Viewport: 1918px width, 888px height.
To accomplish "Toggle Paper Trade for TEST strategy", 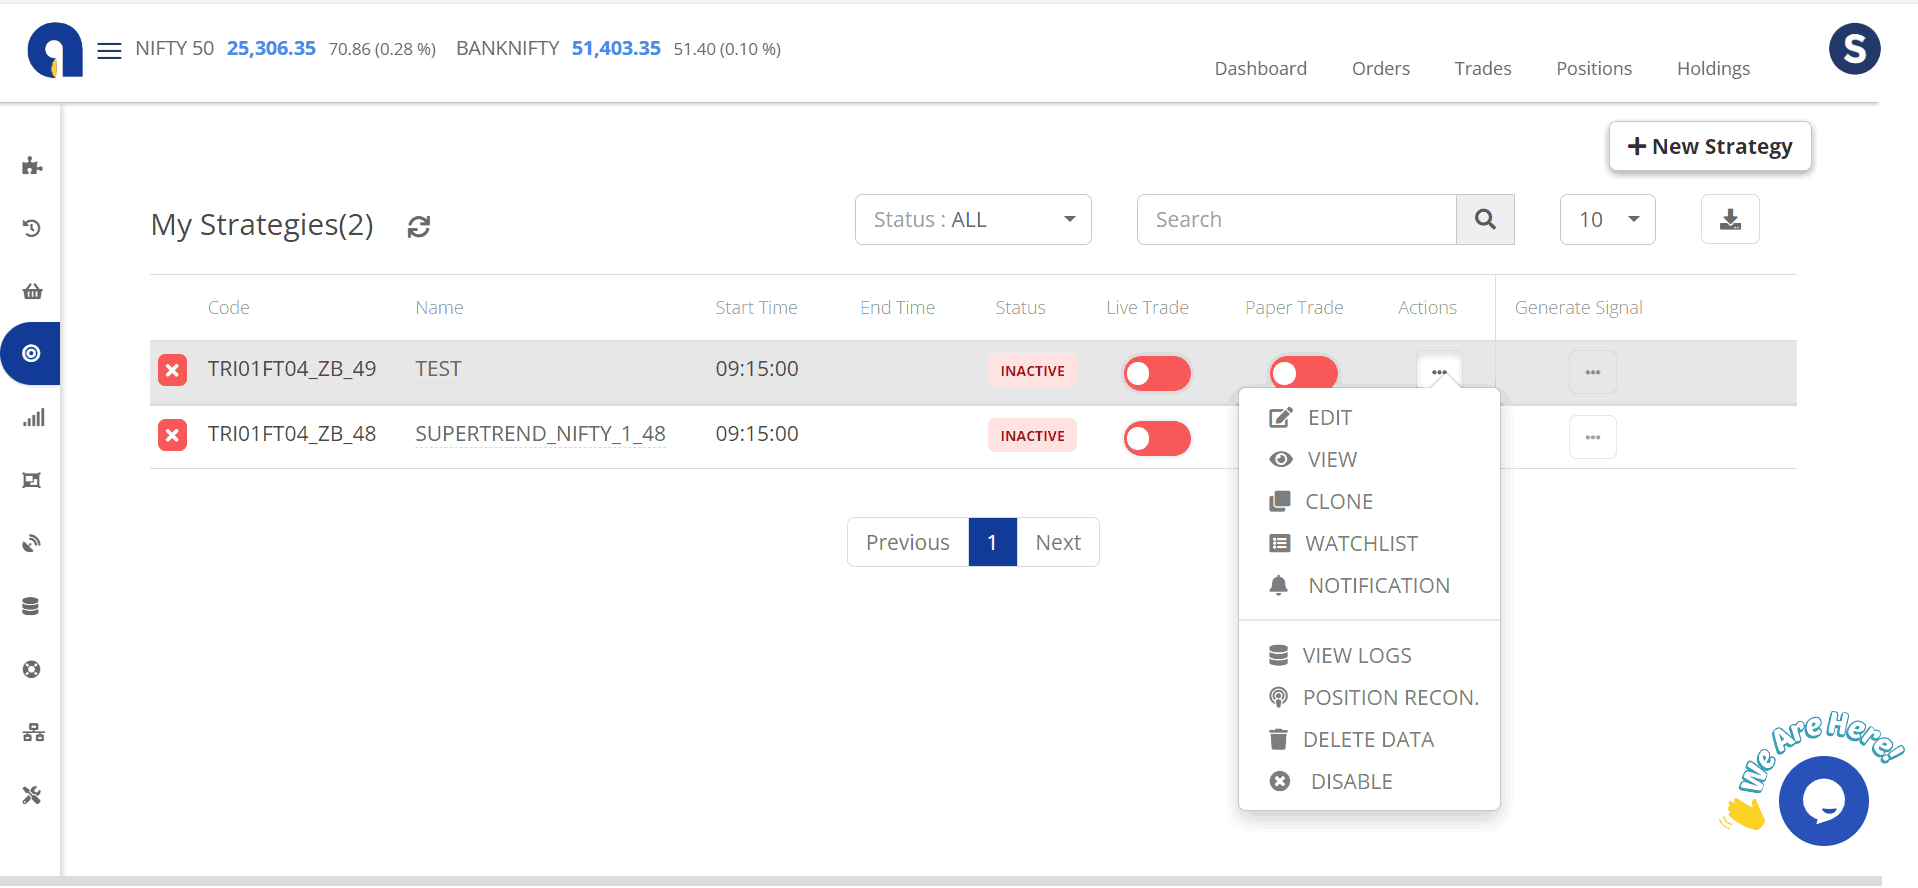I will pos(1302,373).
